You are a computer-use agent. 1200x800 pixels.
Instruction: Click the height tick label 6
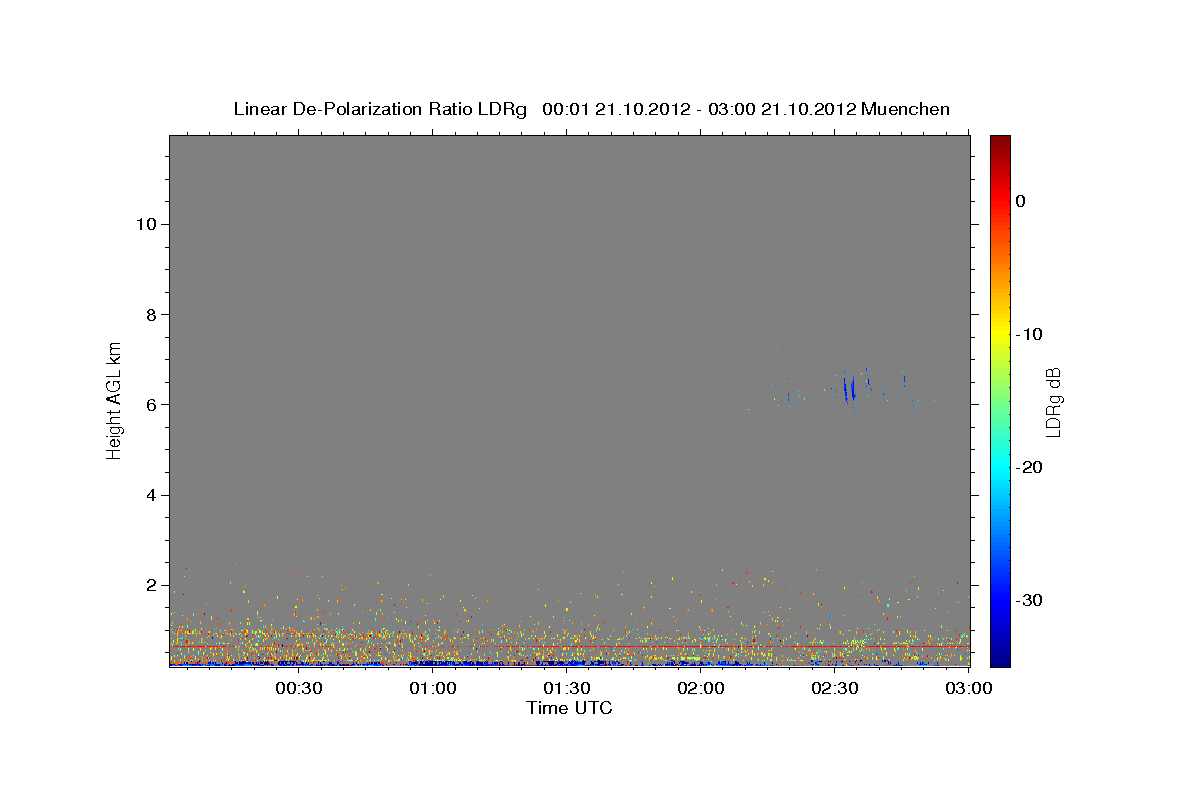tap(149, 405)
